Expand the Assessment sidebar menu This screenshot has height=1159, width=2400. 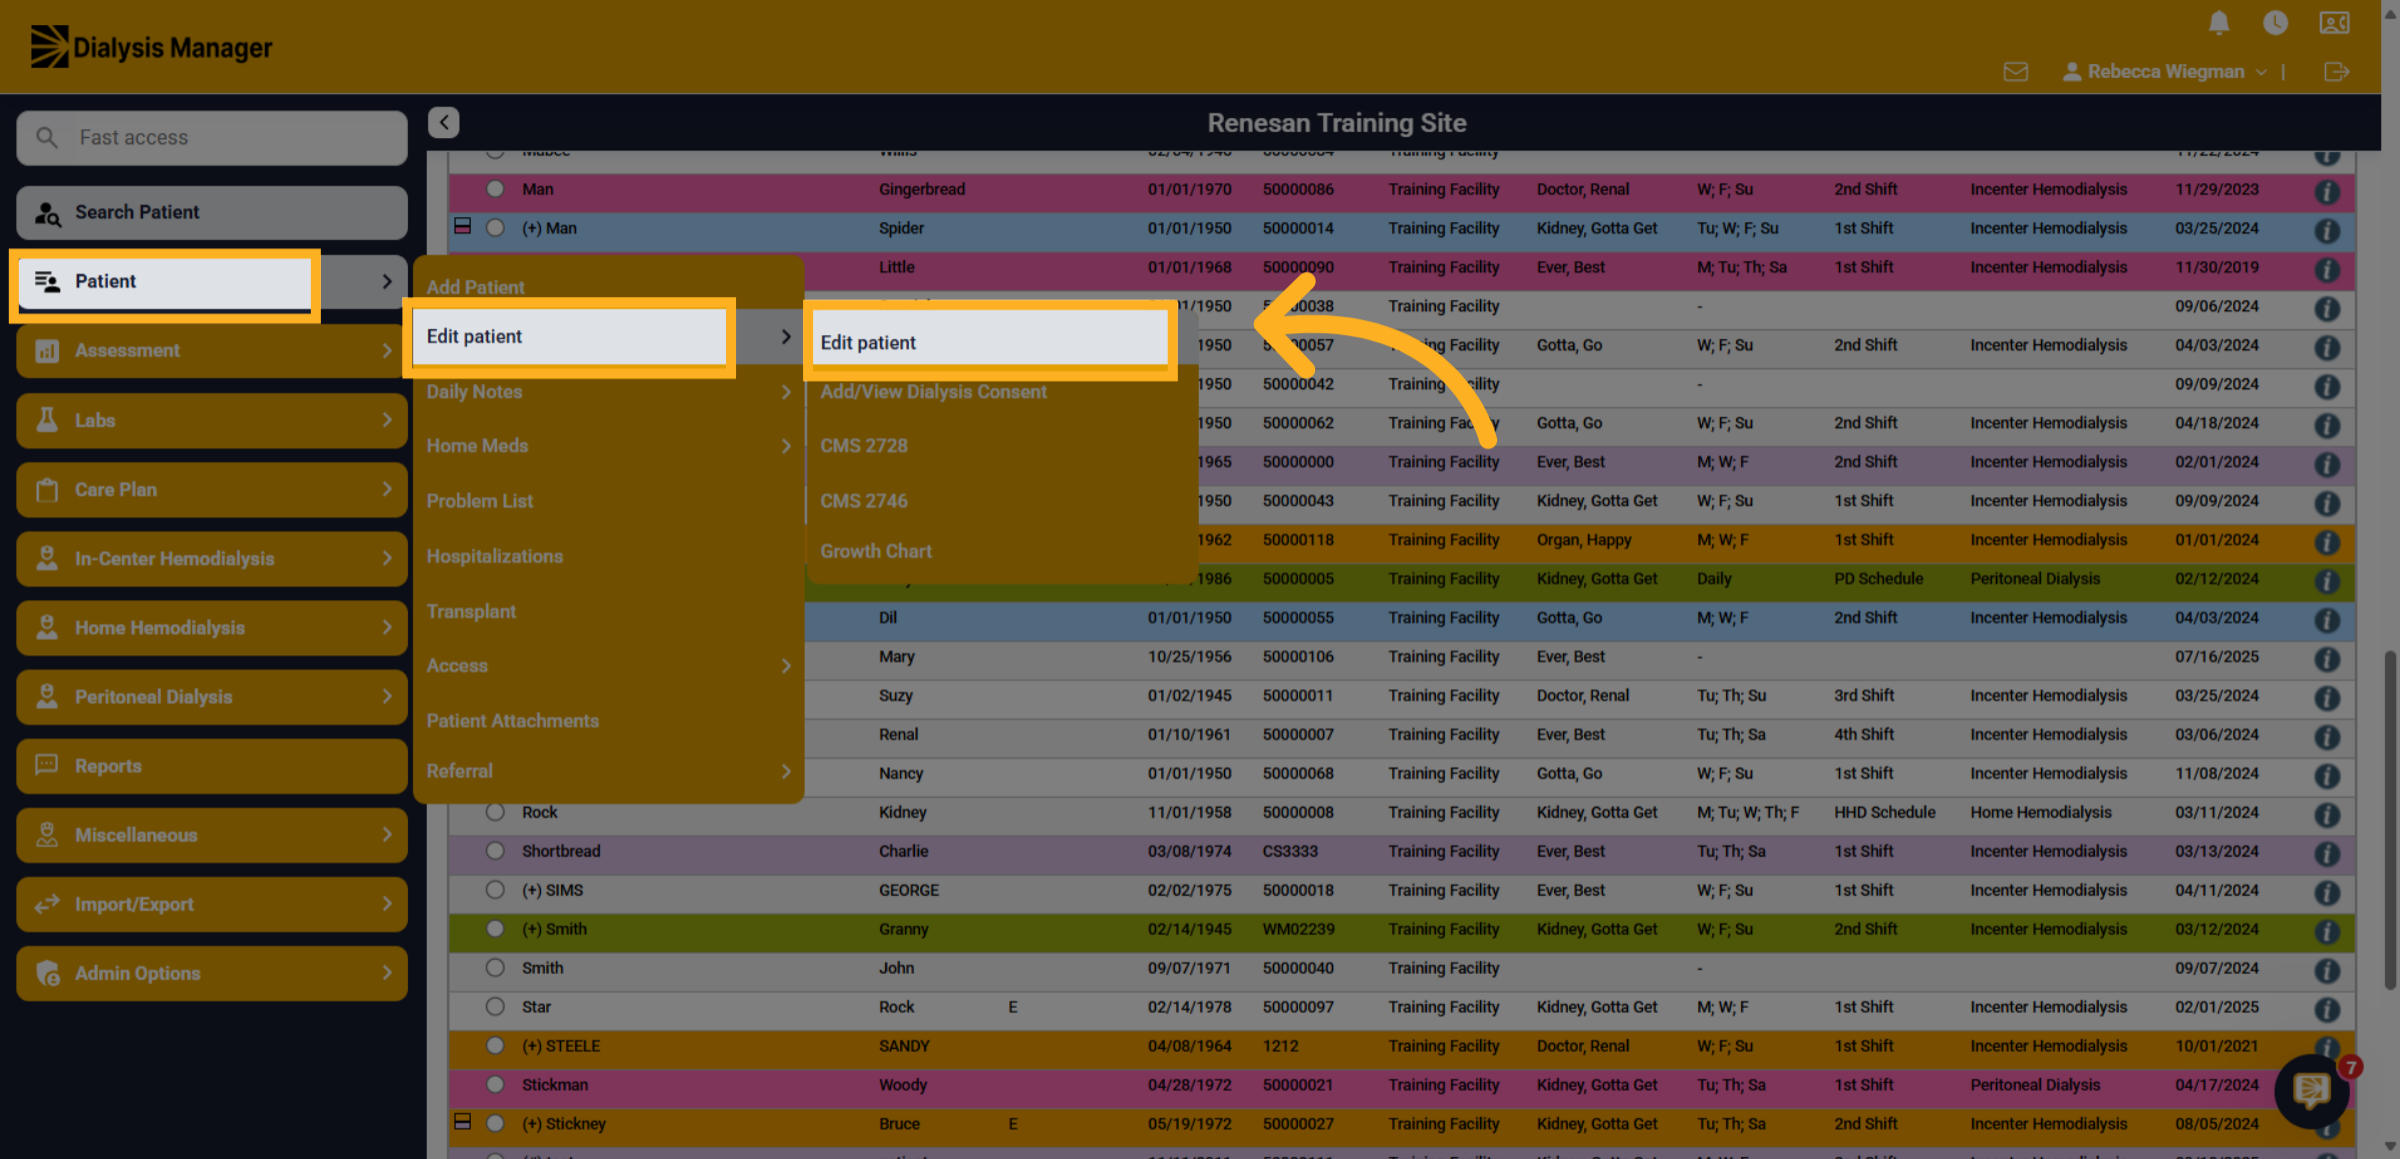pyautogui.click(x=211, y=350)
